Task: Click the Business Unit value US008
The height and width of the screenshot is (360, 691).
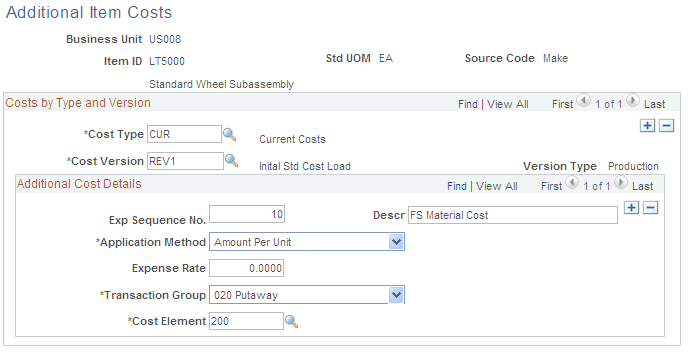Action: click(x=165, y=39)
